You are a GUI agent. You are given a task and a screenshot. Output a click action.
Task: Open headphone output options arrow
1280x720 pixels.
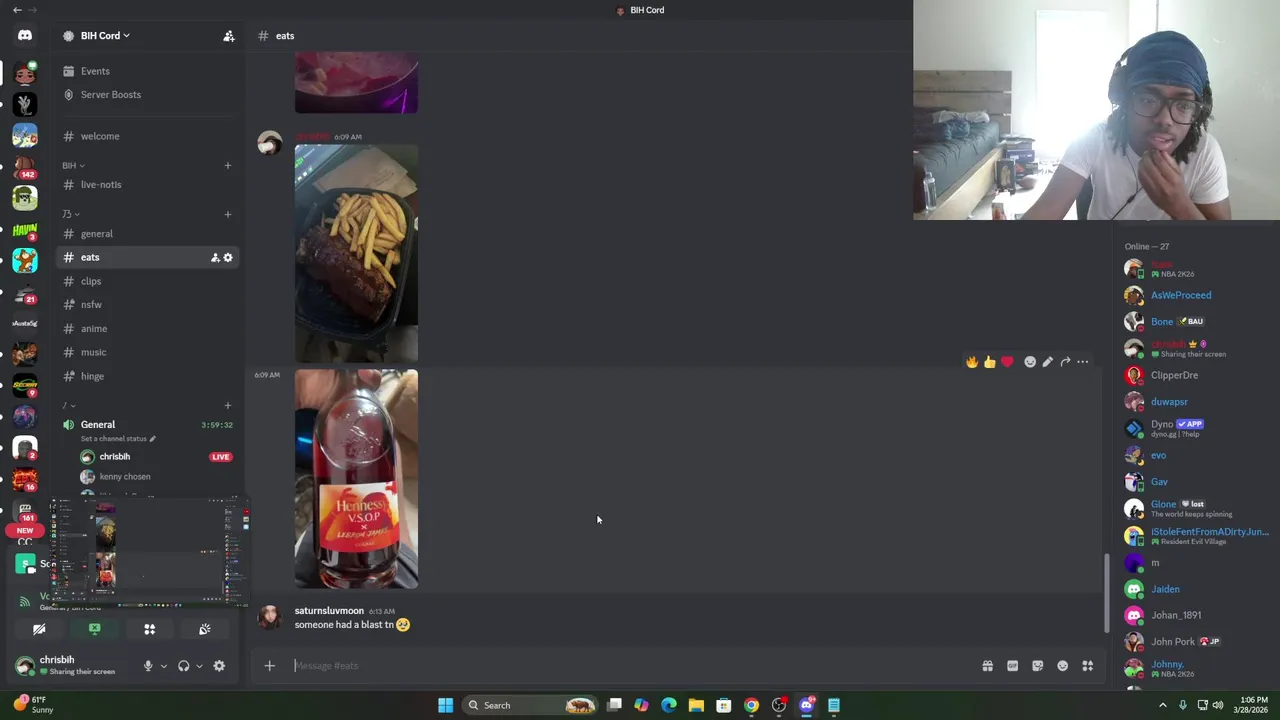coord(199,666)
